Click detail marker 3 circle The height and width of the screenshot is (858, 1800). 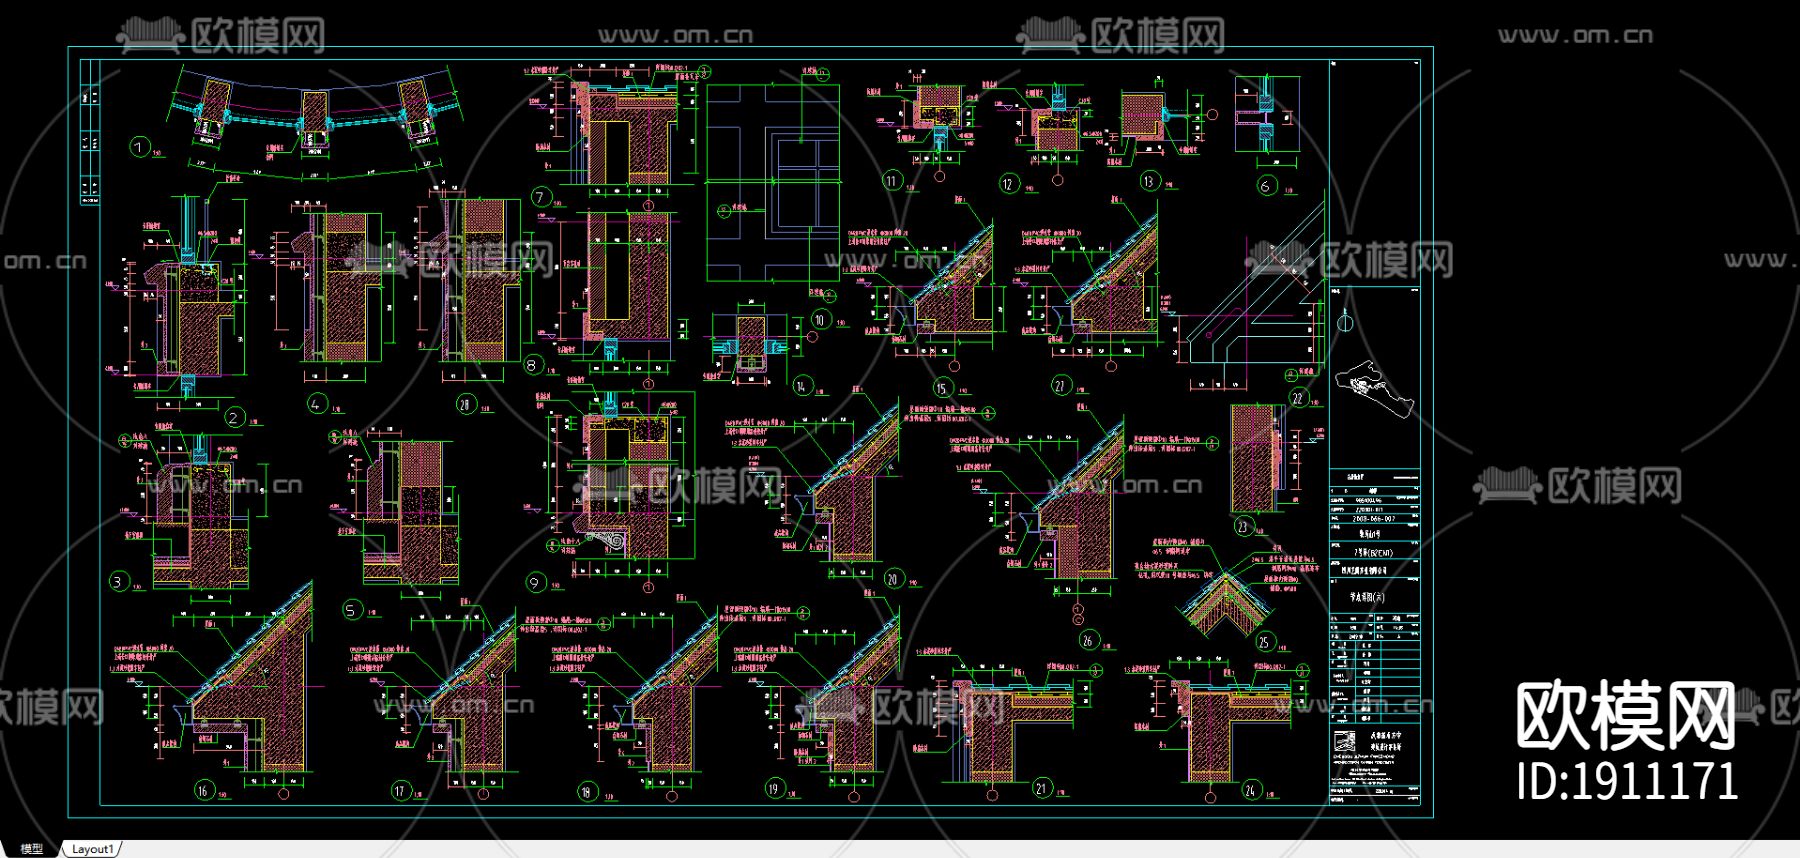[x=118, y=581]
